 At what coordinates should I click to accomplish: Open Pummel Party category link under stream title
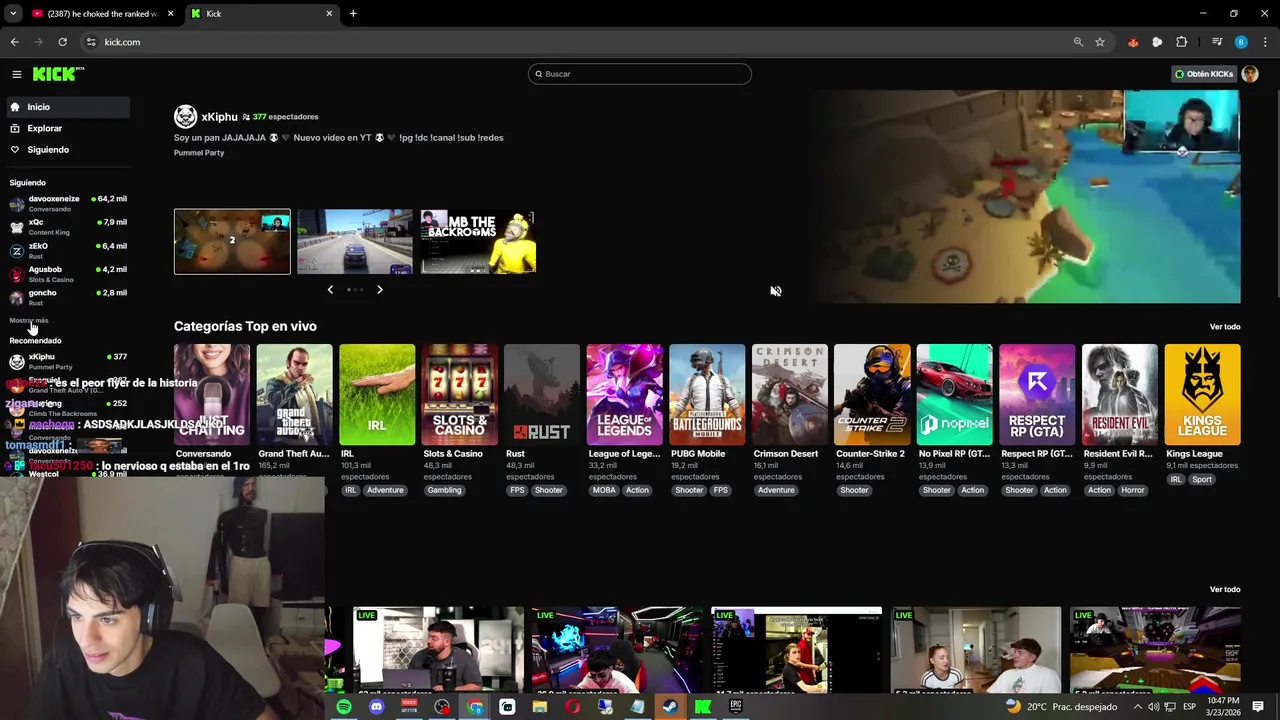[x=199, y=153]
